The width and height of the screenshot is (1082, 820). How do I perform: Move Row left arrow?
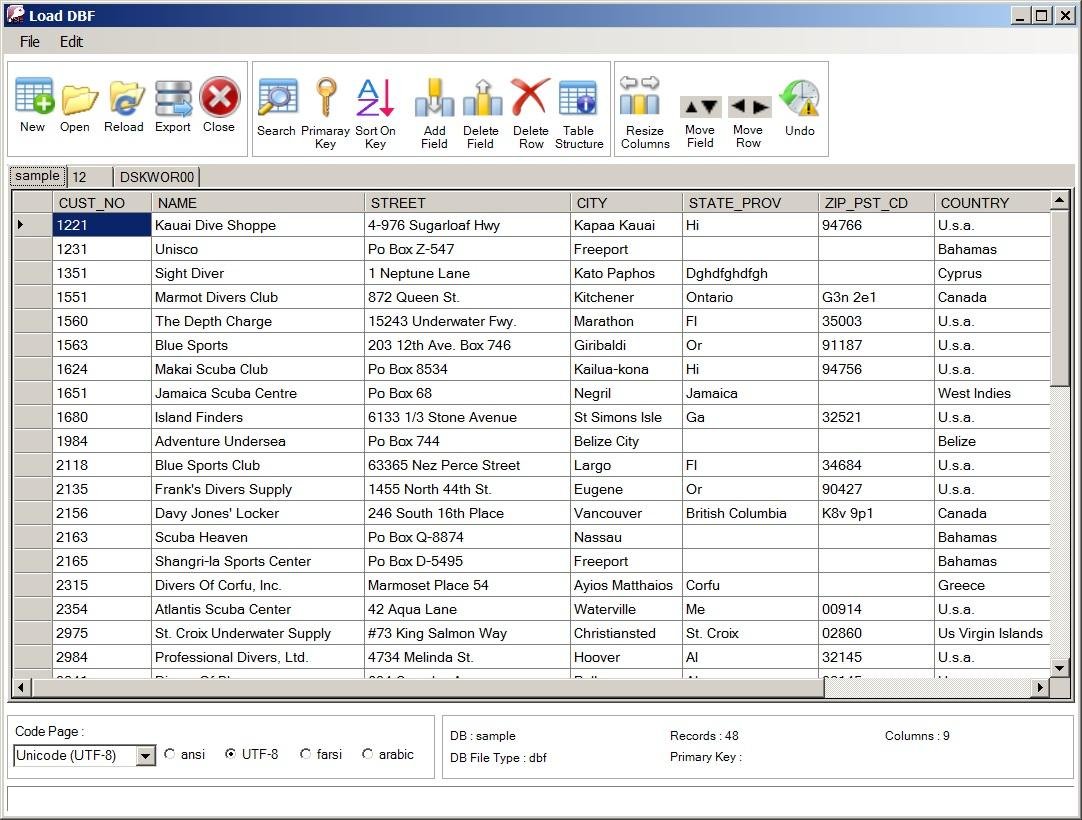tap(738, 106)
